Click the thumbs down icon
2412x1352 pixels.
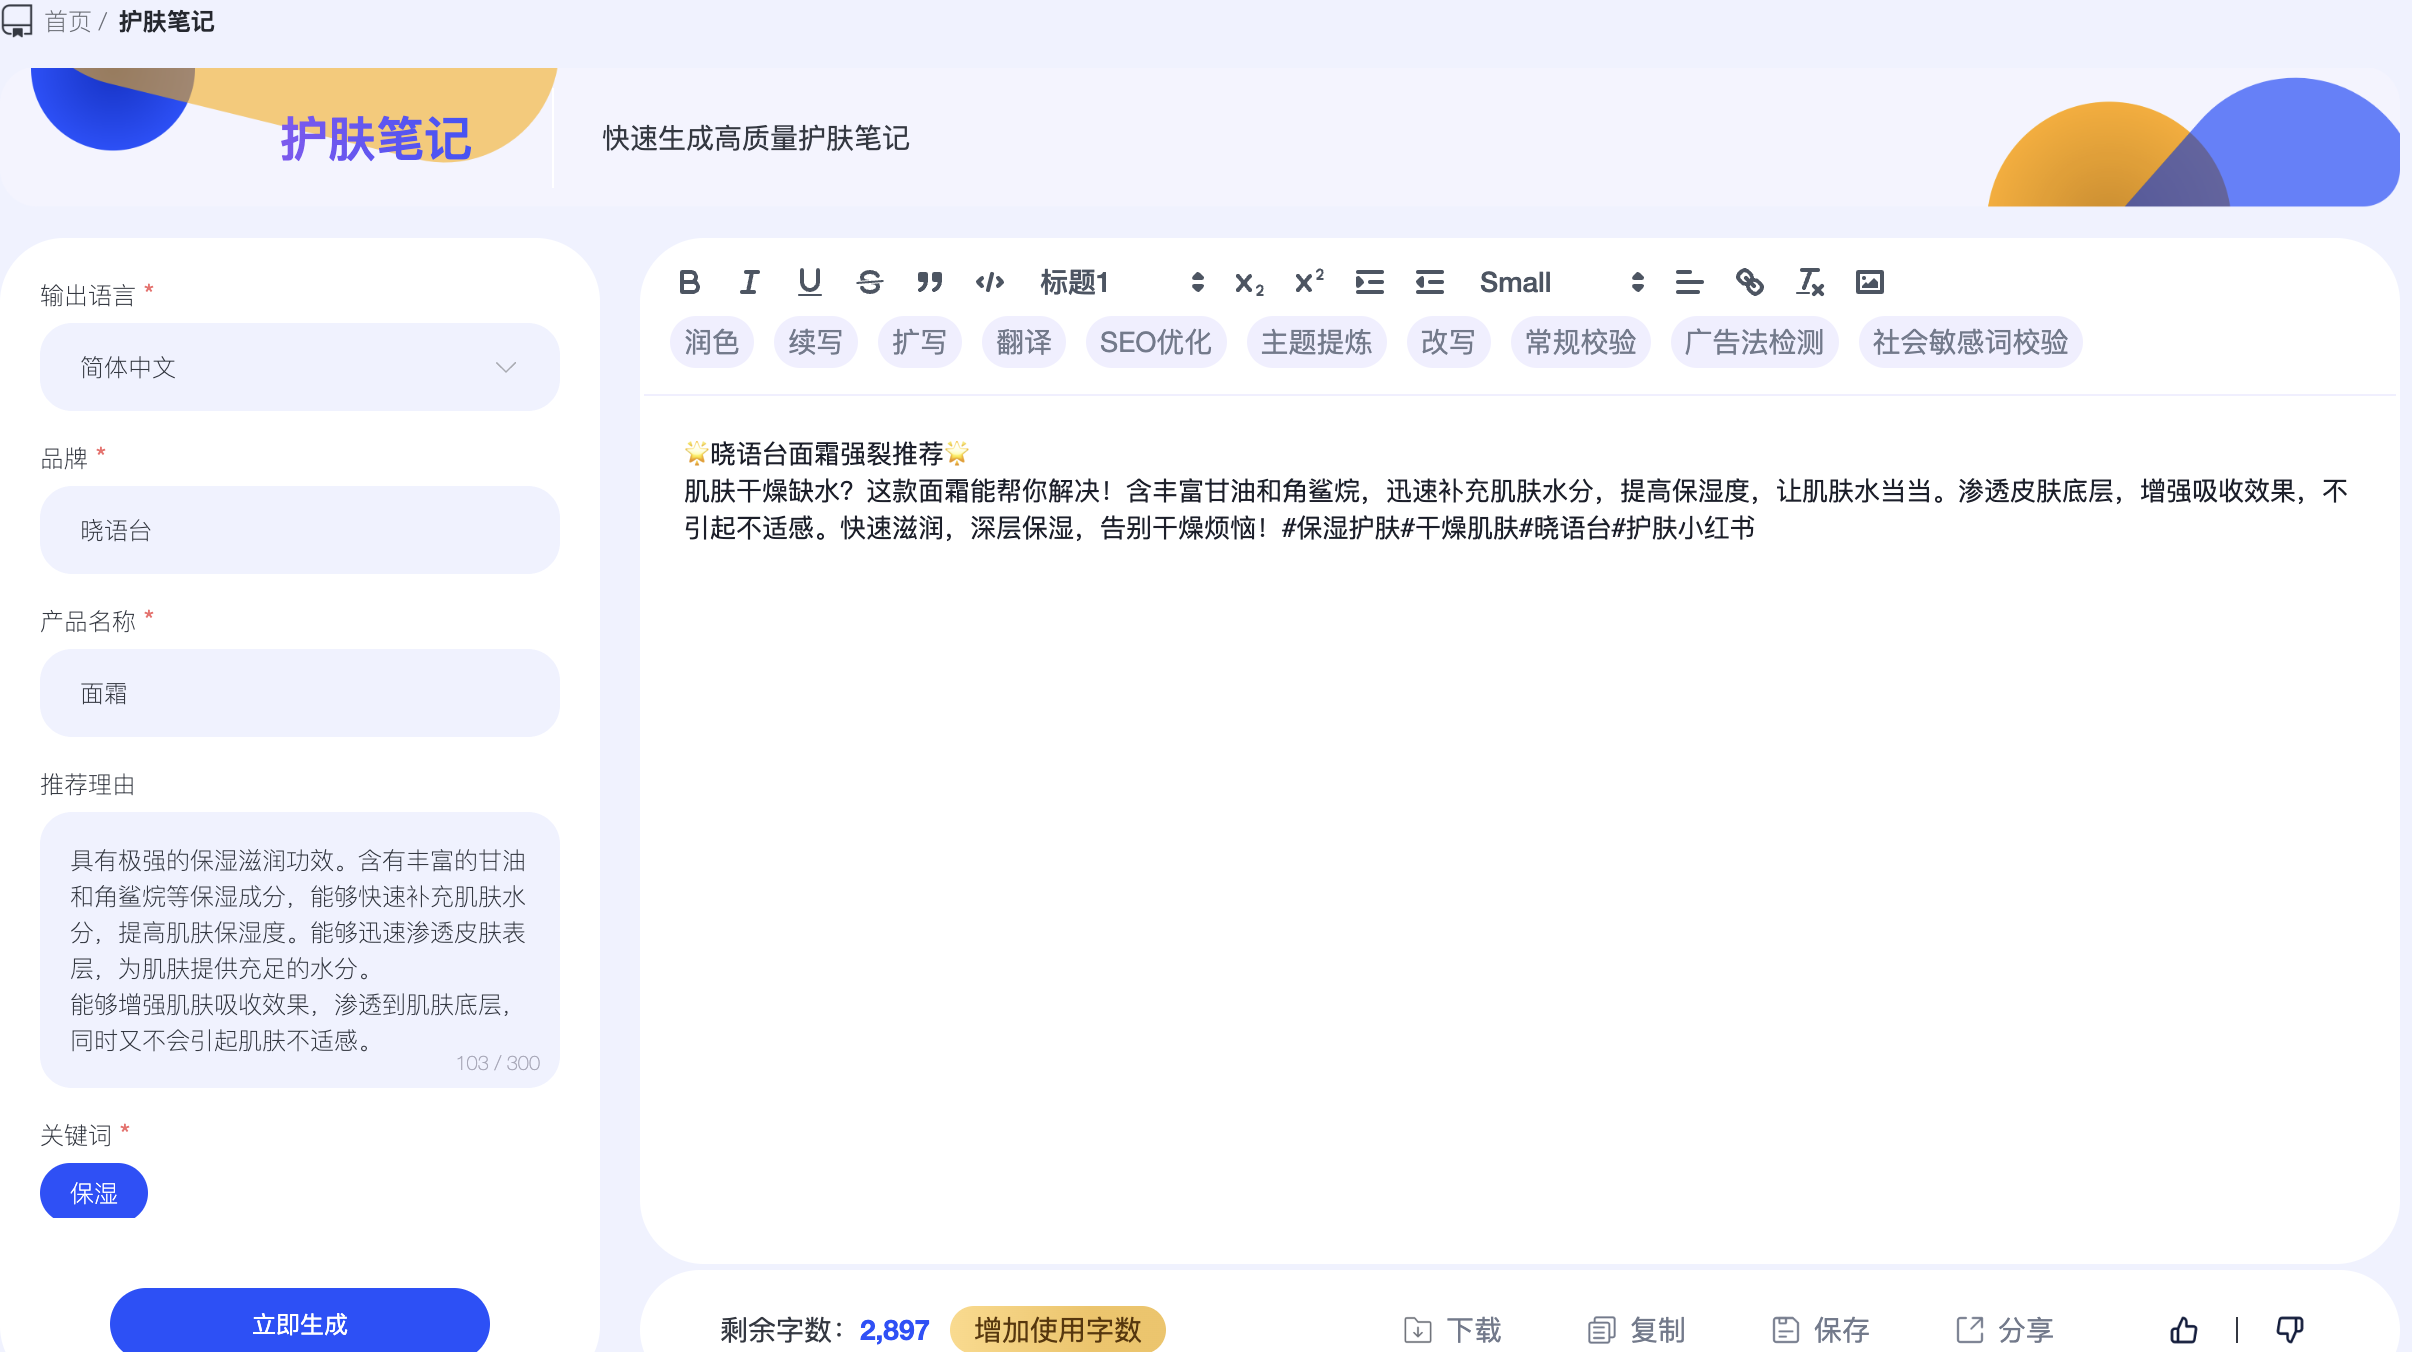(2289, 1329)
